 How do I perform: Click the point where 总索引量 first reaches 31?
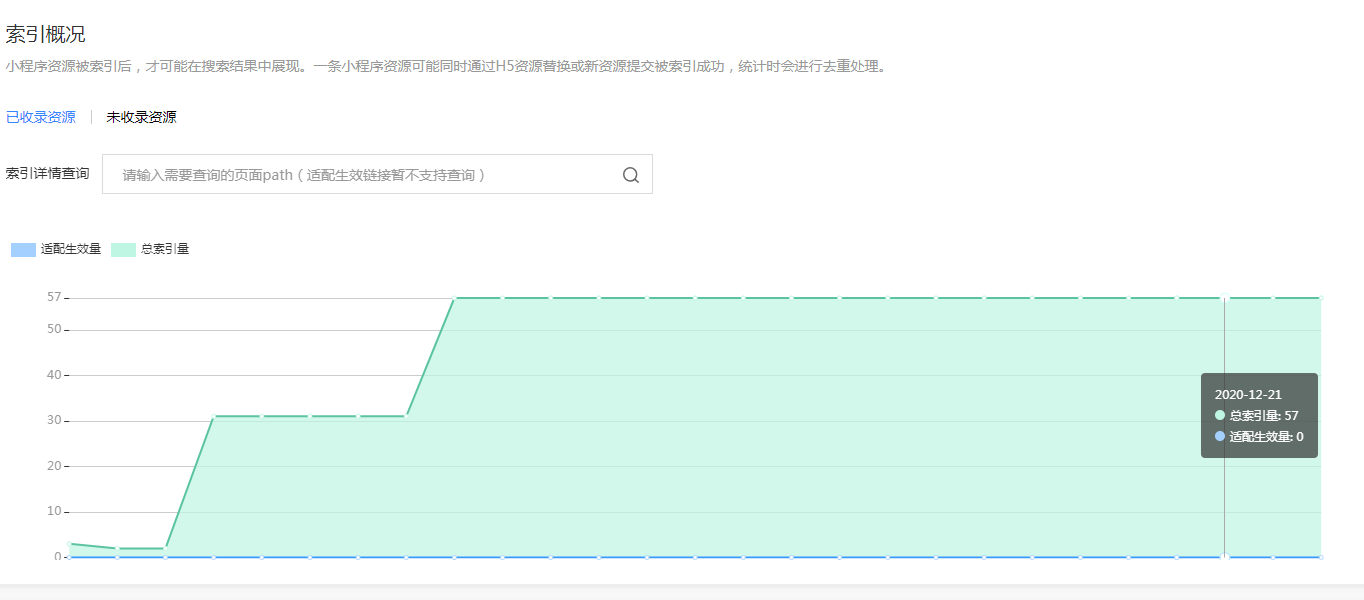pyautogui.click(x=214, y=416)
